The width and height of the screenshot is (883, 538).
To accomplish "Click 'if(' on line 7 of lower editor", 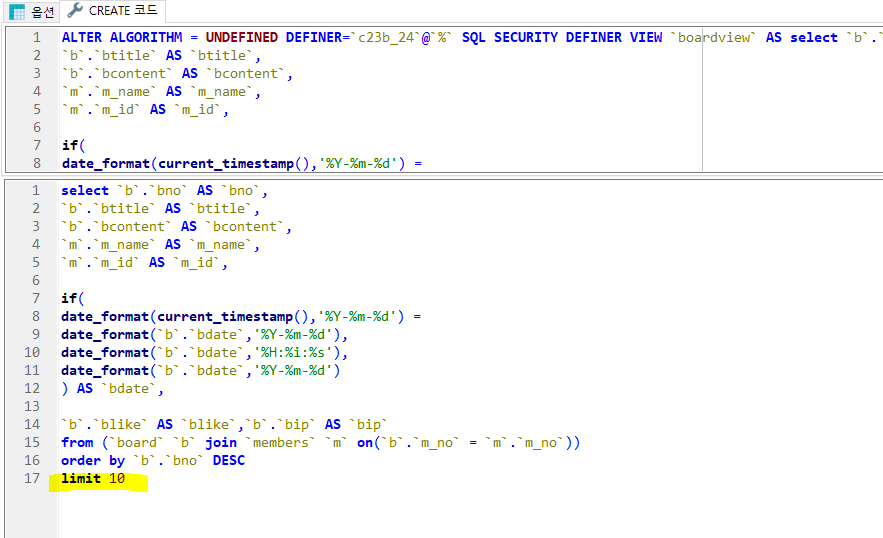I will (x=73, y=298).
